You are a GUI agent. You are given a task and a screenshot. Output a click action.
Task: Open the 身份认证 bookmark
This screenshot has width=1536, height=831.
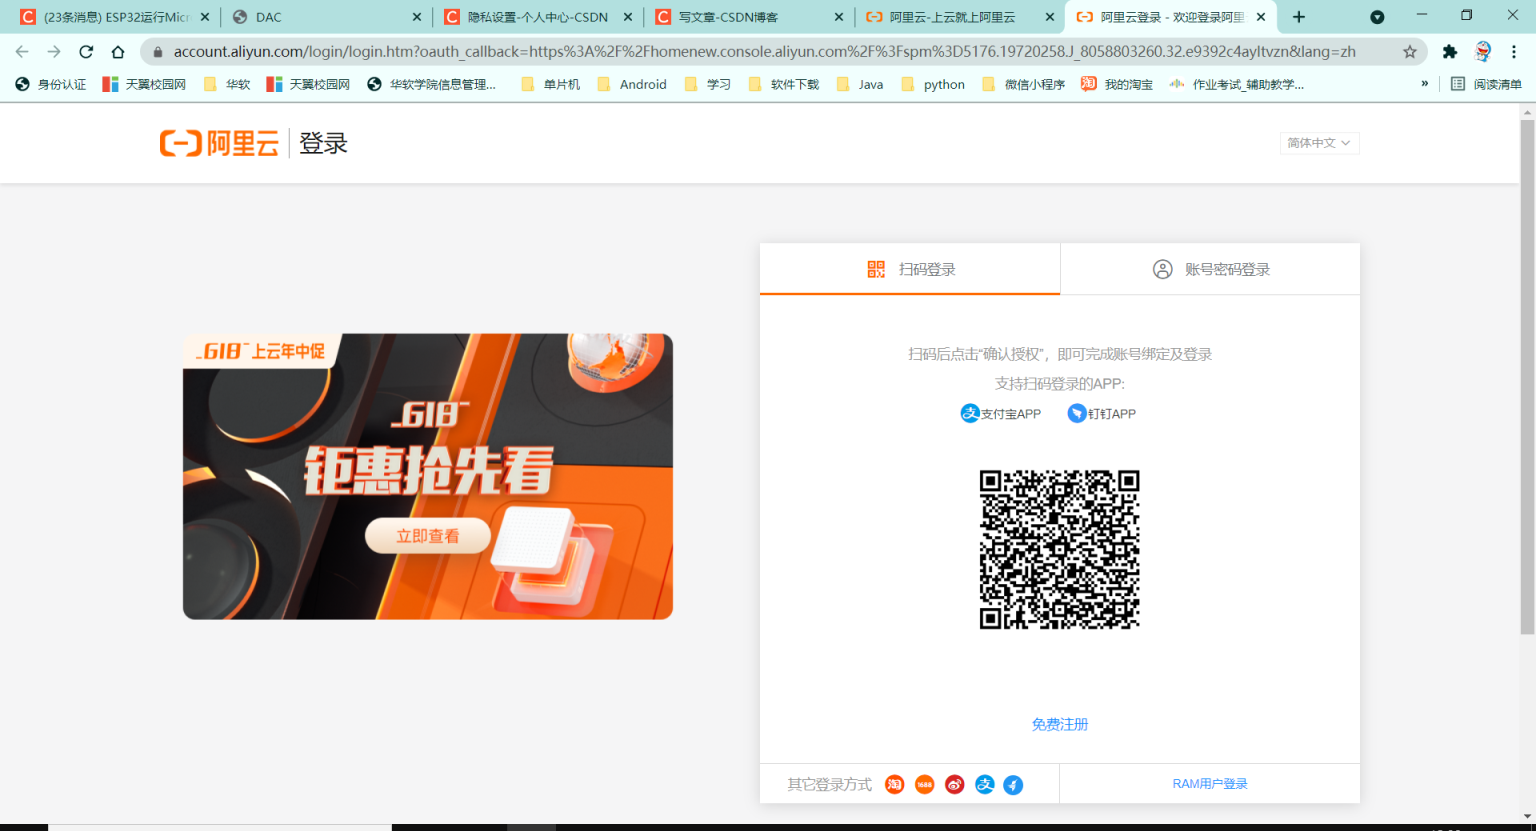pyautogui.click(x=51, y=85)
